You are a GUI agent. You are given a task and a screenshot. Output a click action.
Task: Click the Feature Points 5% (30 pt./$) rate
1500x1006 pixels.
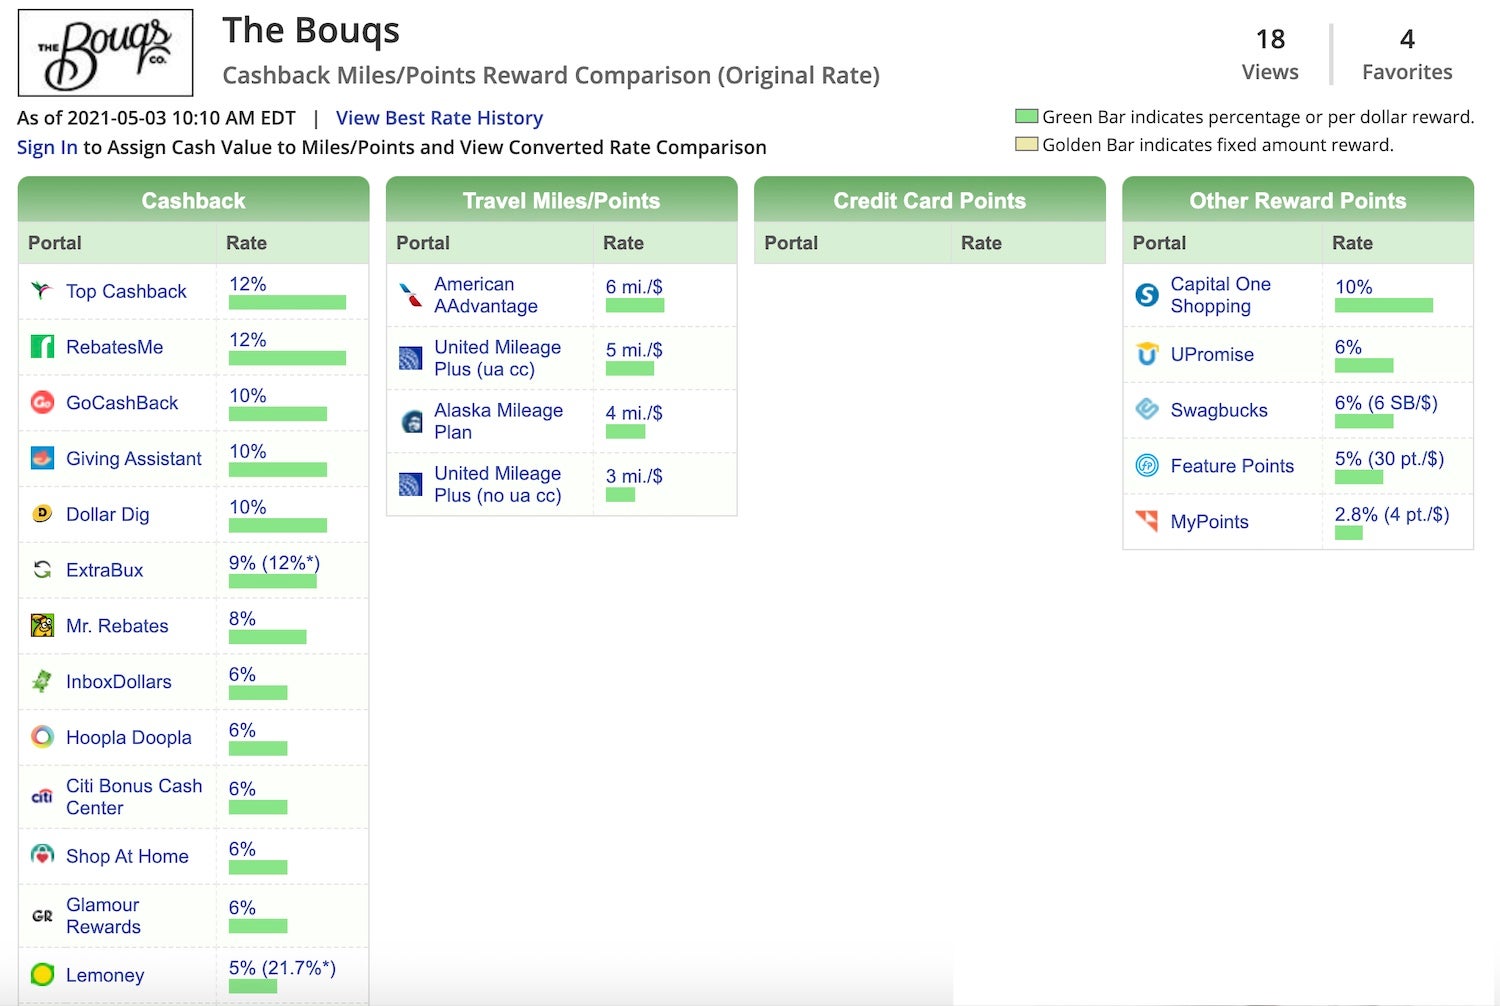pyautogui.click(x=1389, y=459)
